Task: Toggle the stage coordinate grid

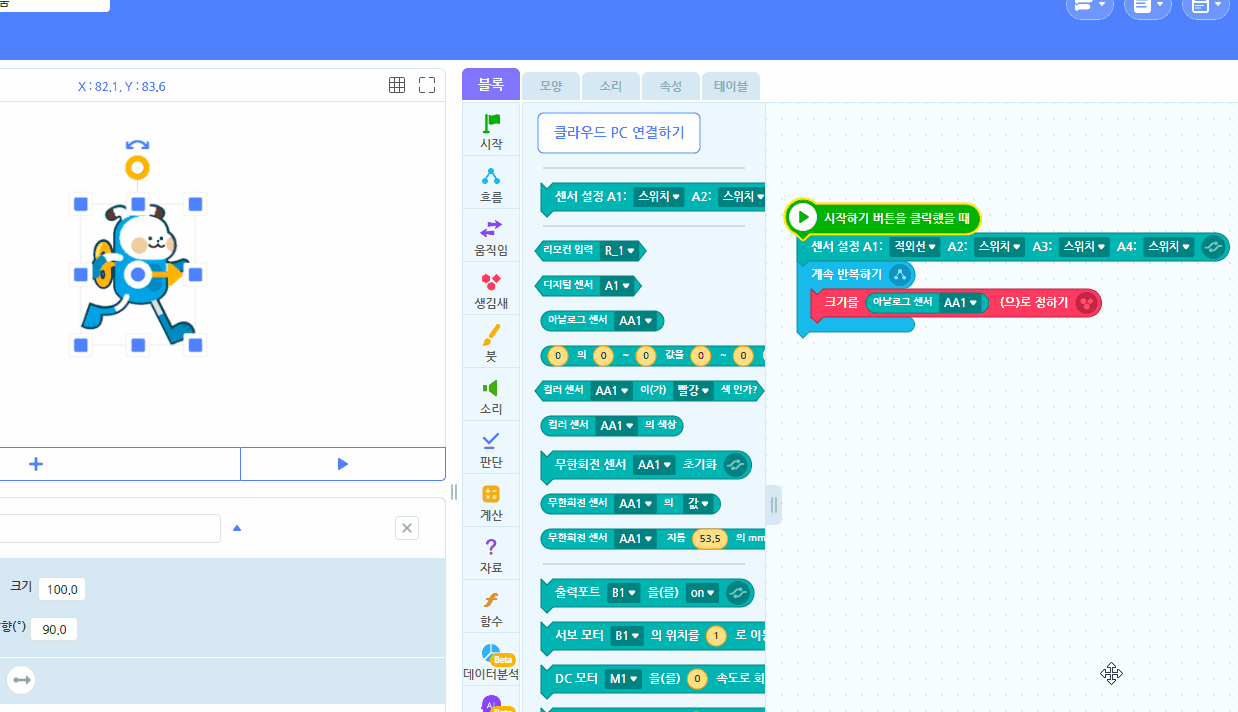Action: [x=397, y=85]
